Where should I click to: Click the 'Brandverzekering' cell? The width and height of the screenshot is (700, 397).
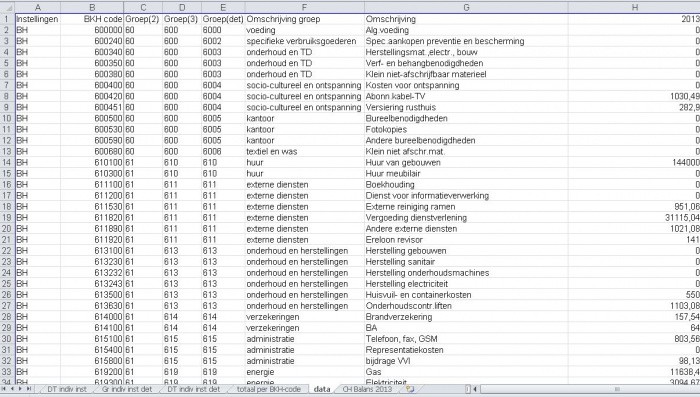click(x=466, y=317)
